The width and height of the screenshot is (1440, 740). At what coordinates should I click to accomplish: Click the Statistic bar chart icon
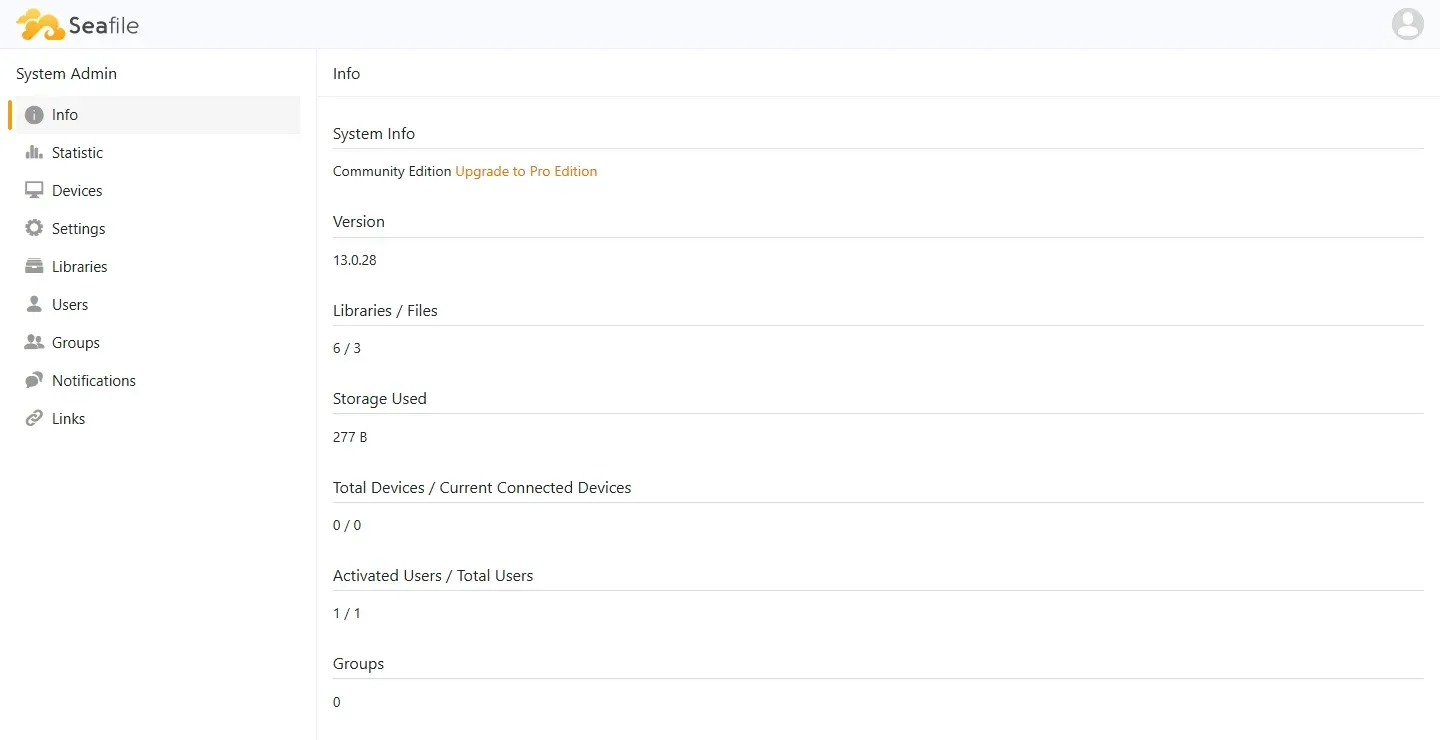tap(34, 153)
